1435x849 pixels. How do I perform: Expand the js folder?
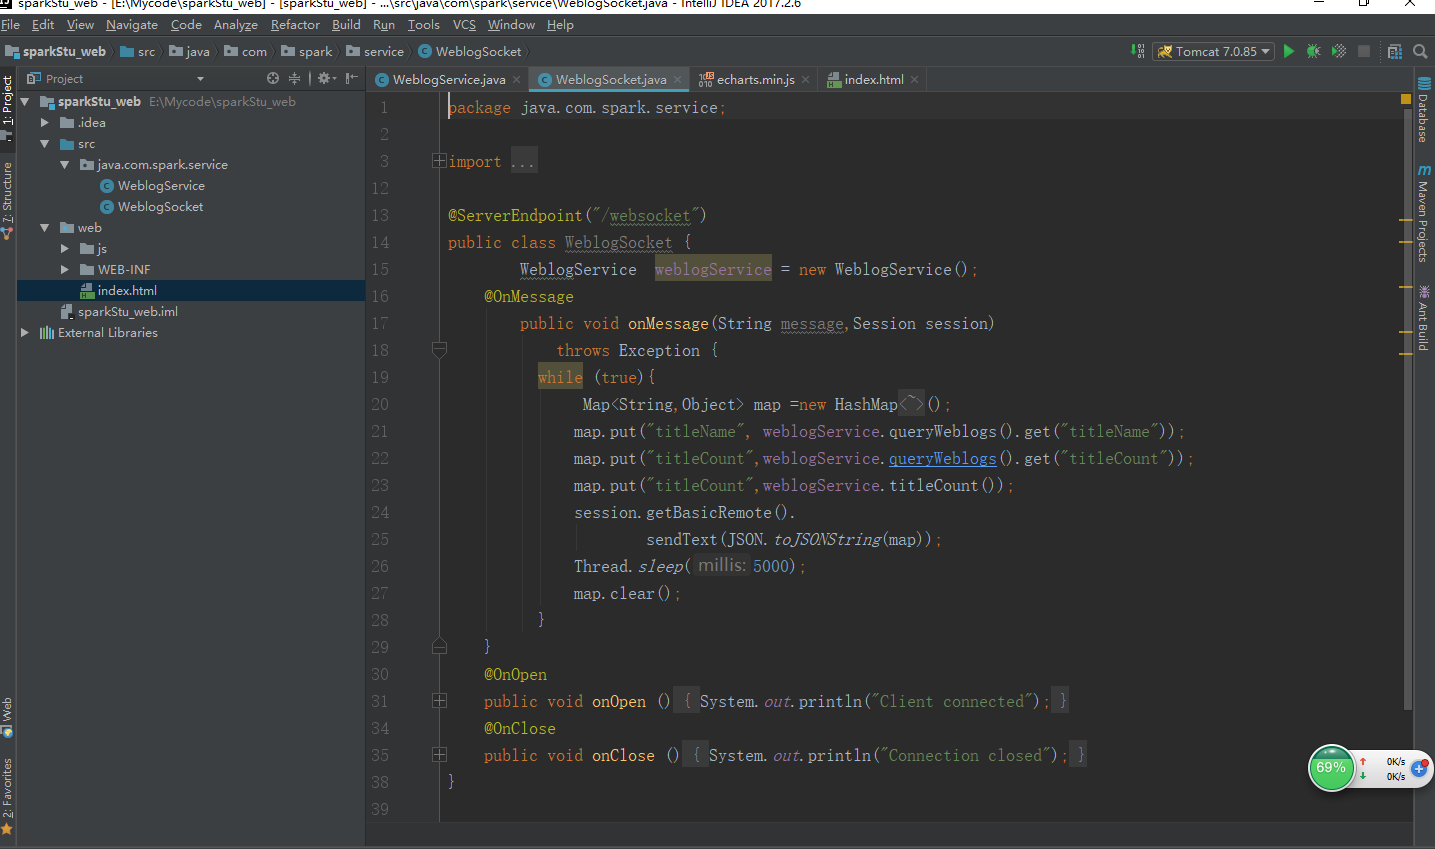tap(65, 249)
